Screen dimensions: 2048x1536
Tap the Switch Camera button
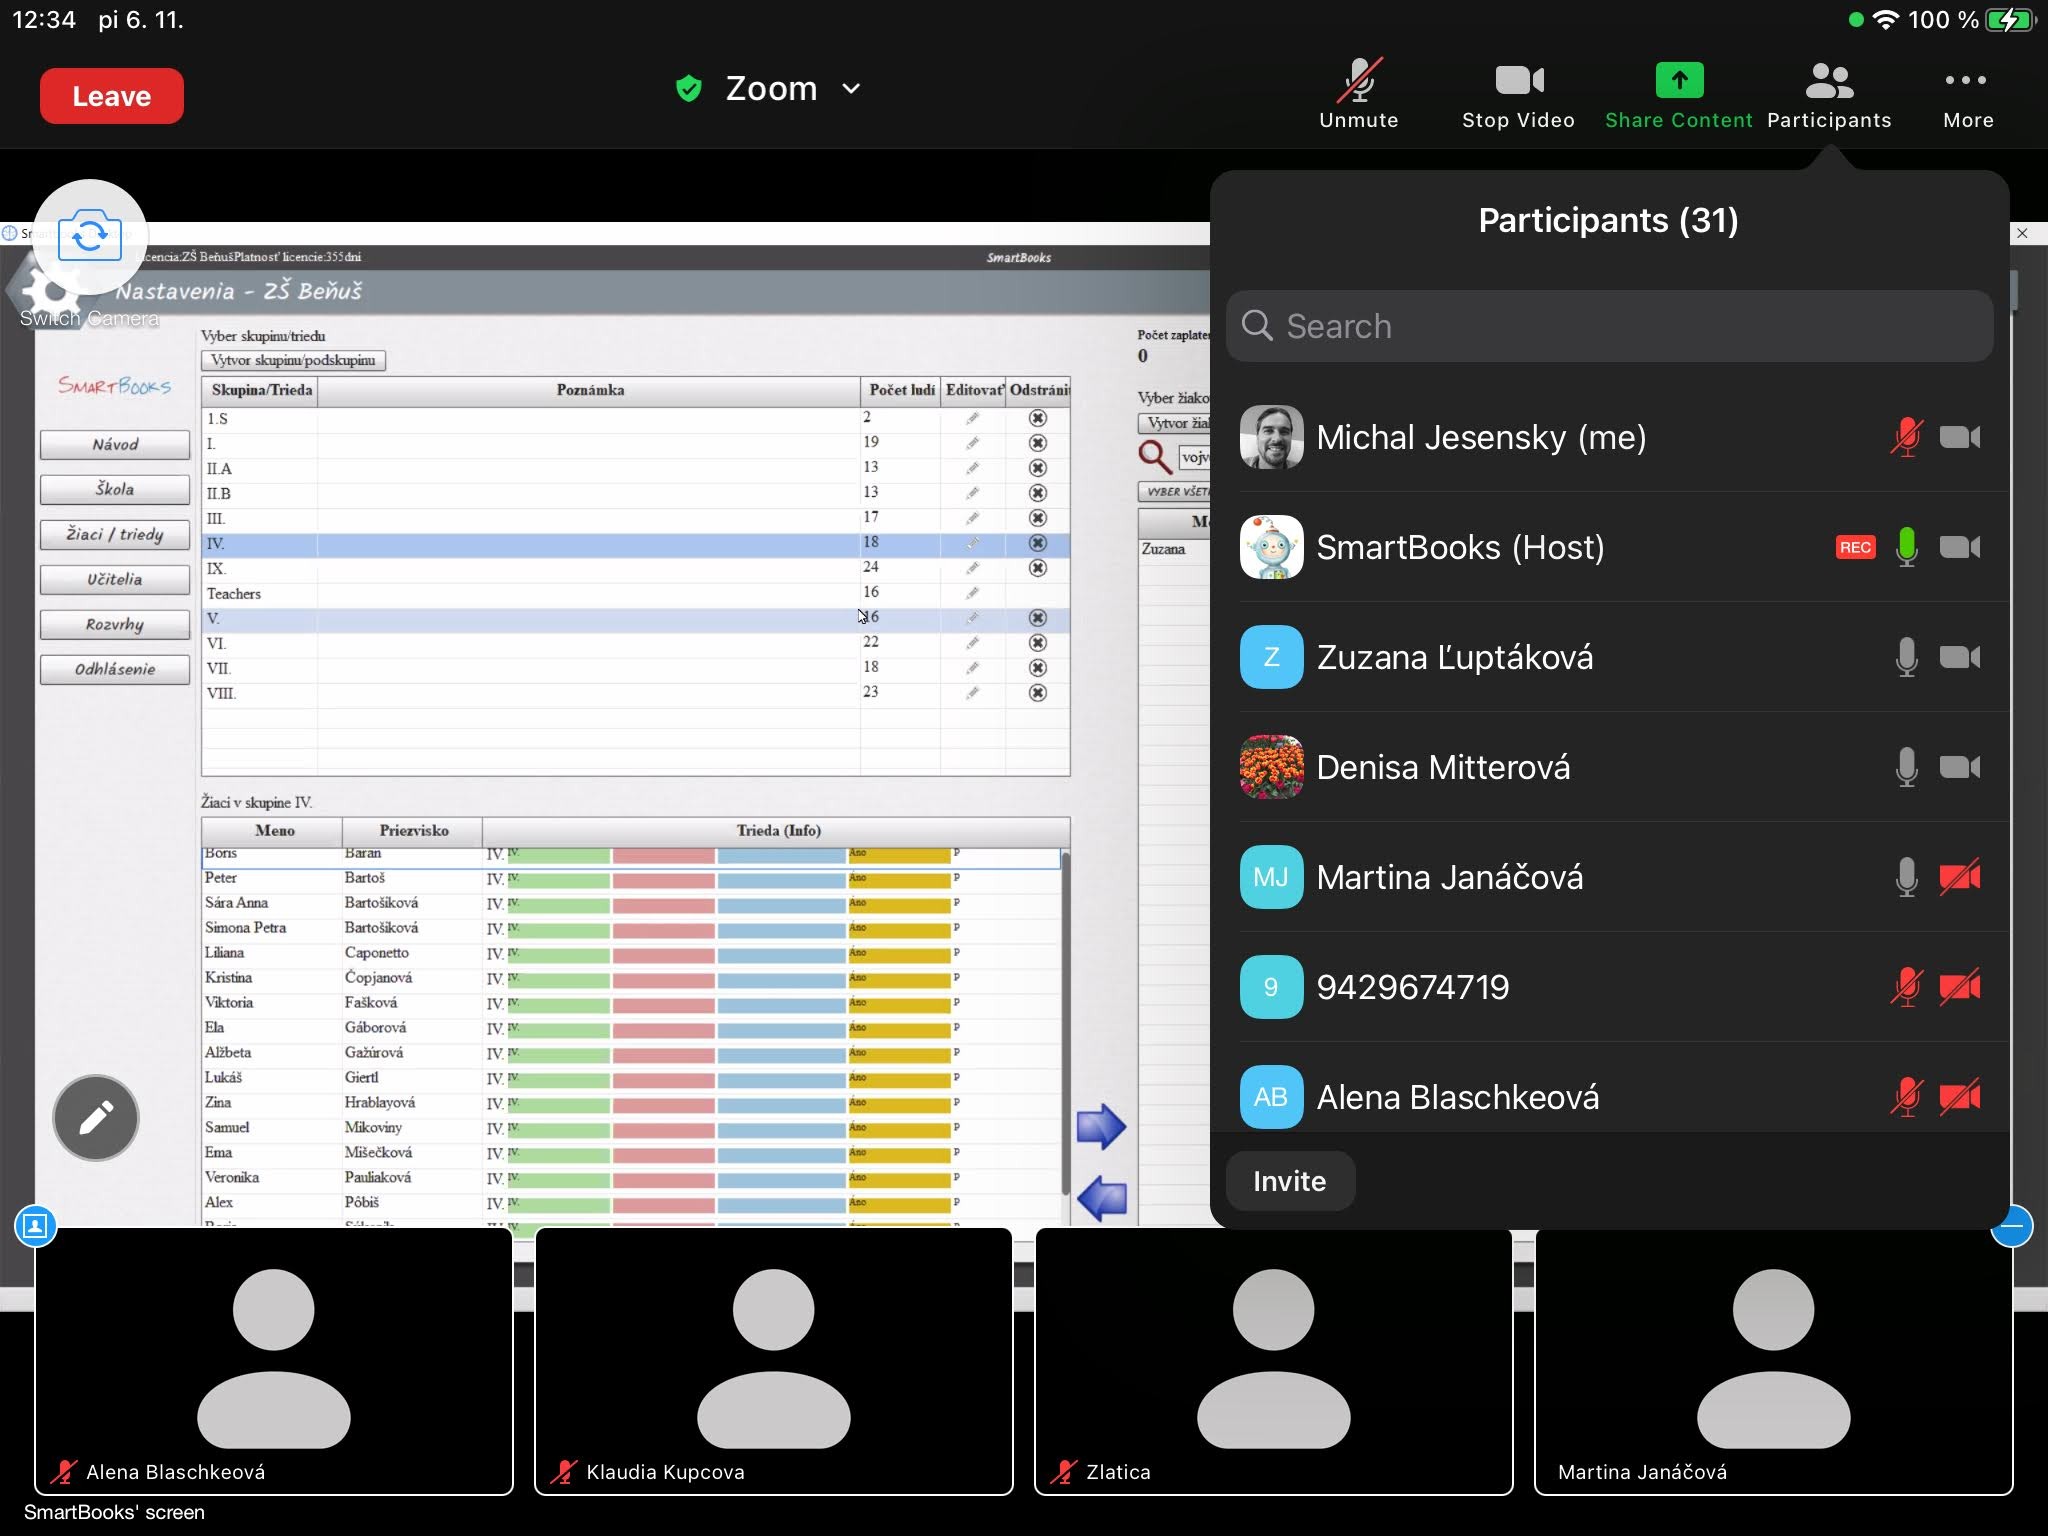90,237
